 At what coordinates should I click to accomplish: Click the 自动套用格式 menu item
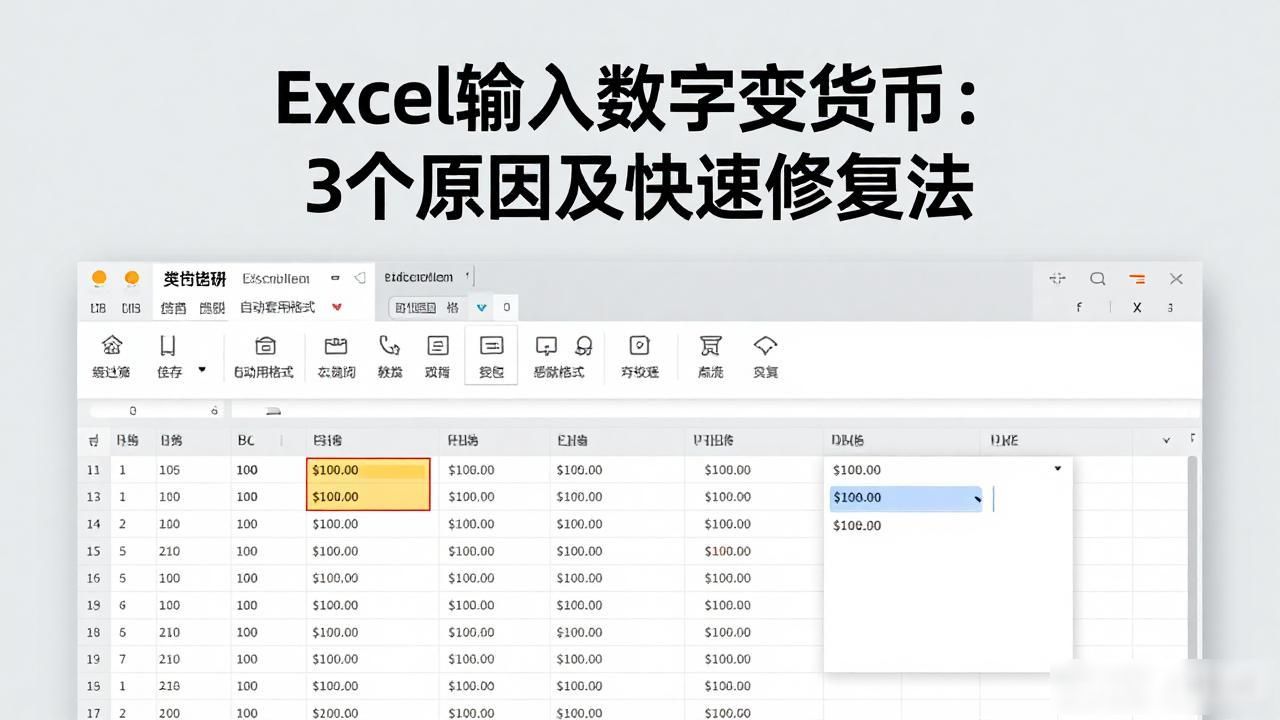(278, 308)
